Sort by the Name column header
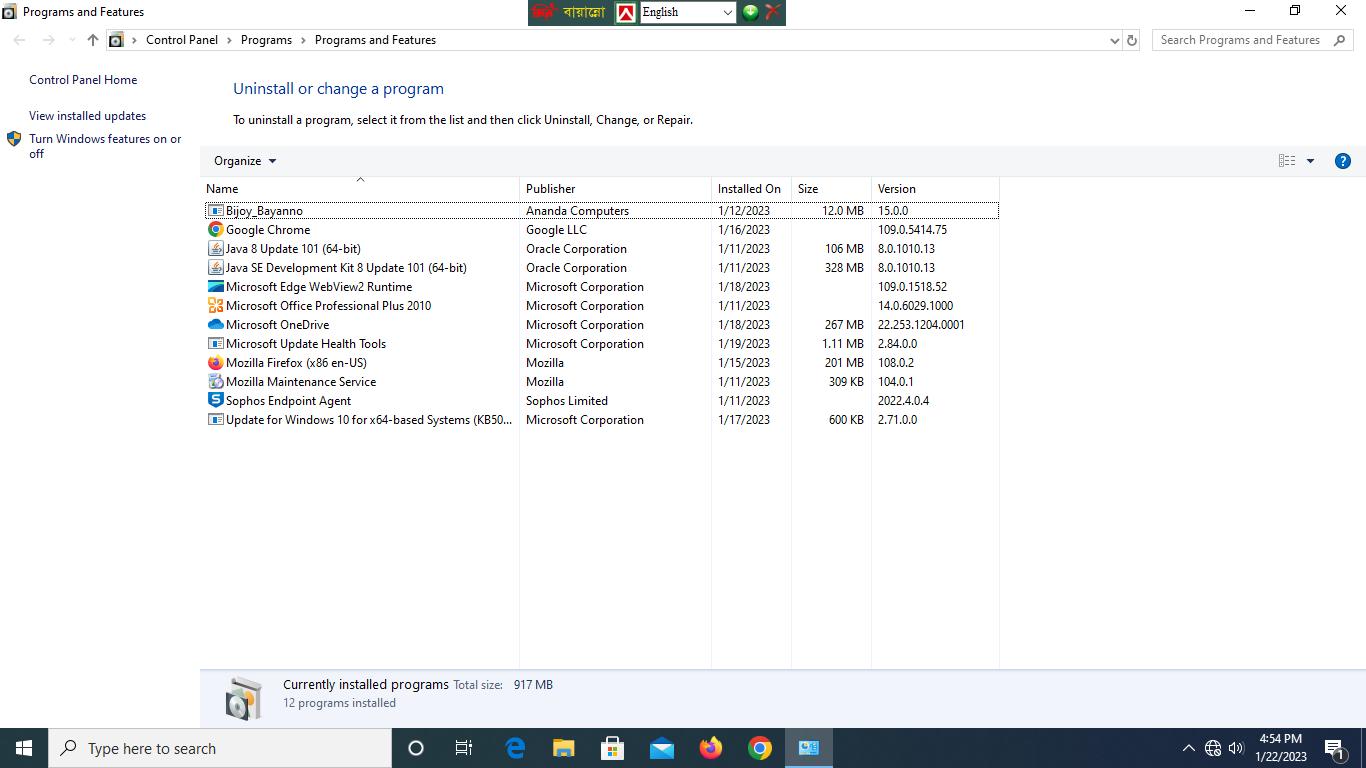 point(360,189)
